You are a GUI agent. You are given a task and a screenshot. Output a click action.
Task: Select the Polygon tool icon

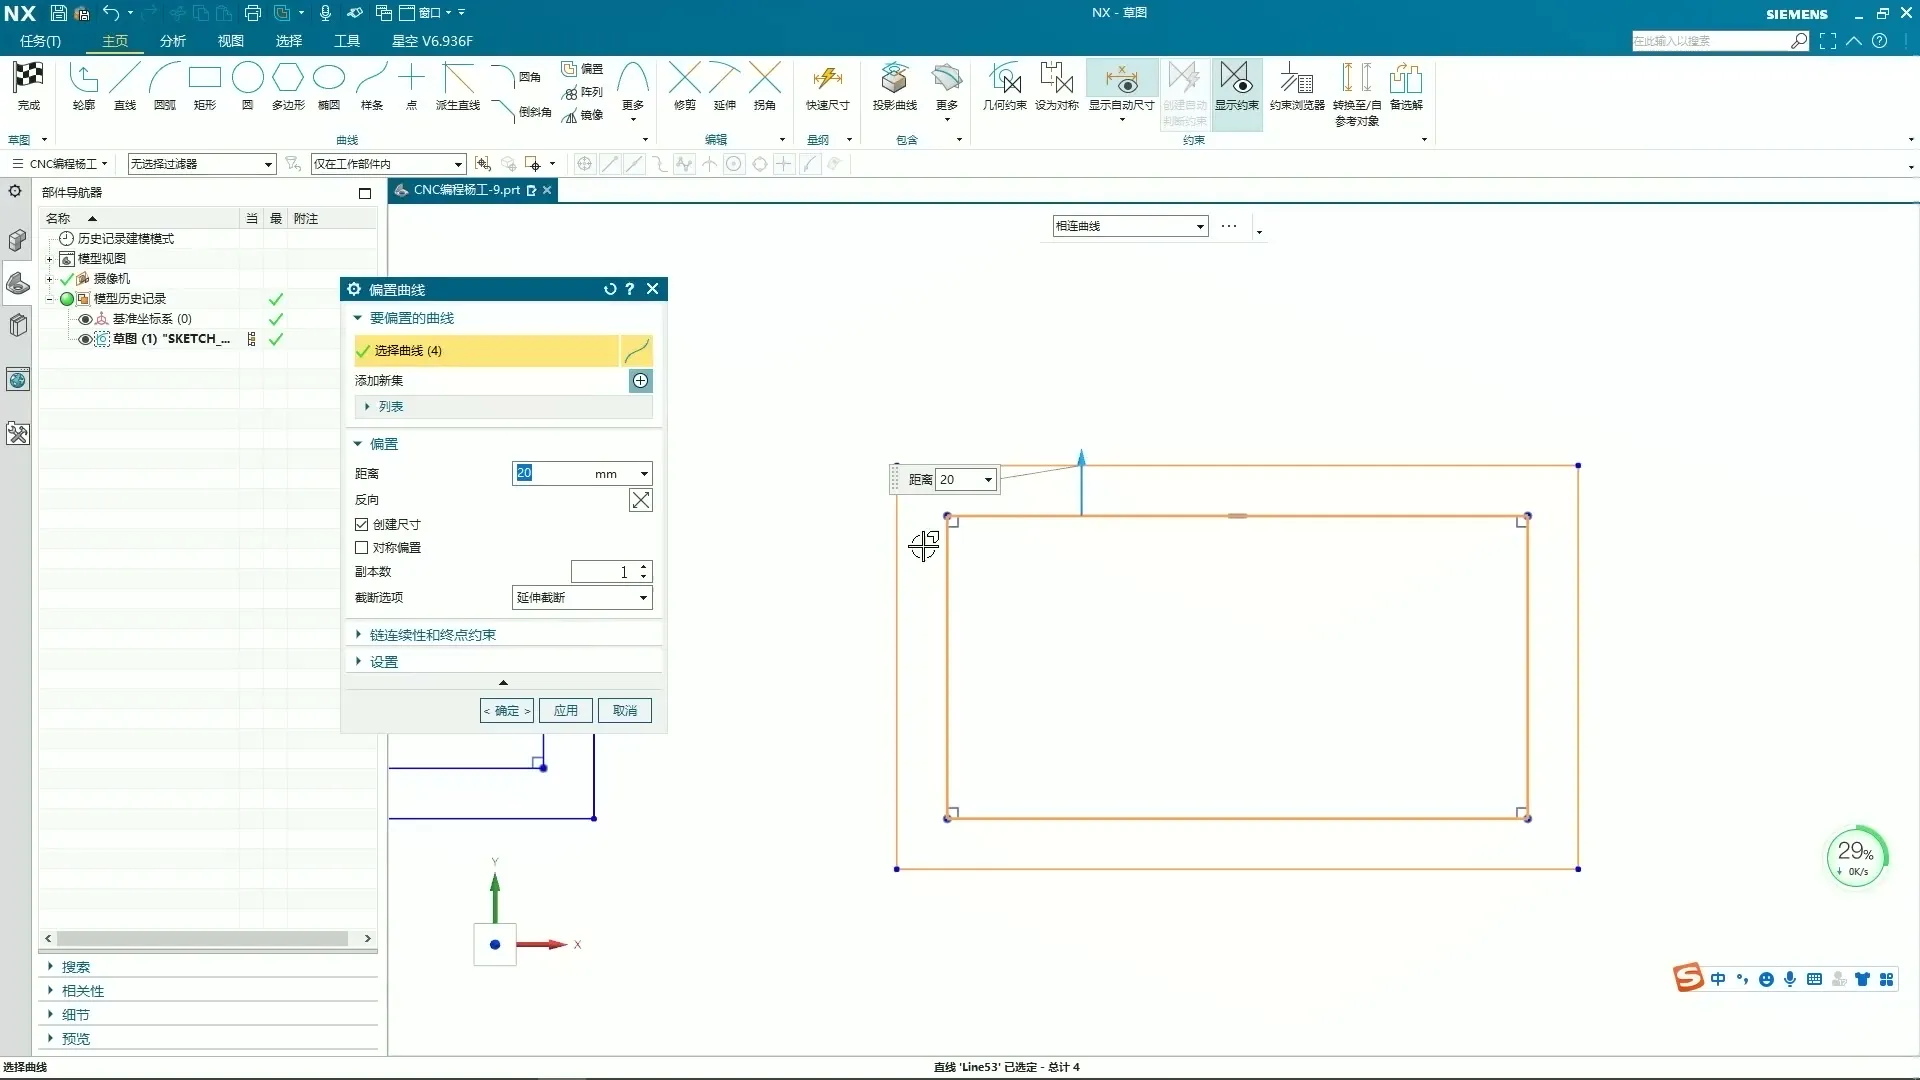click(x=288, y=78)
